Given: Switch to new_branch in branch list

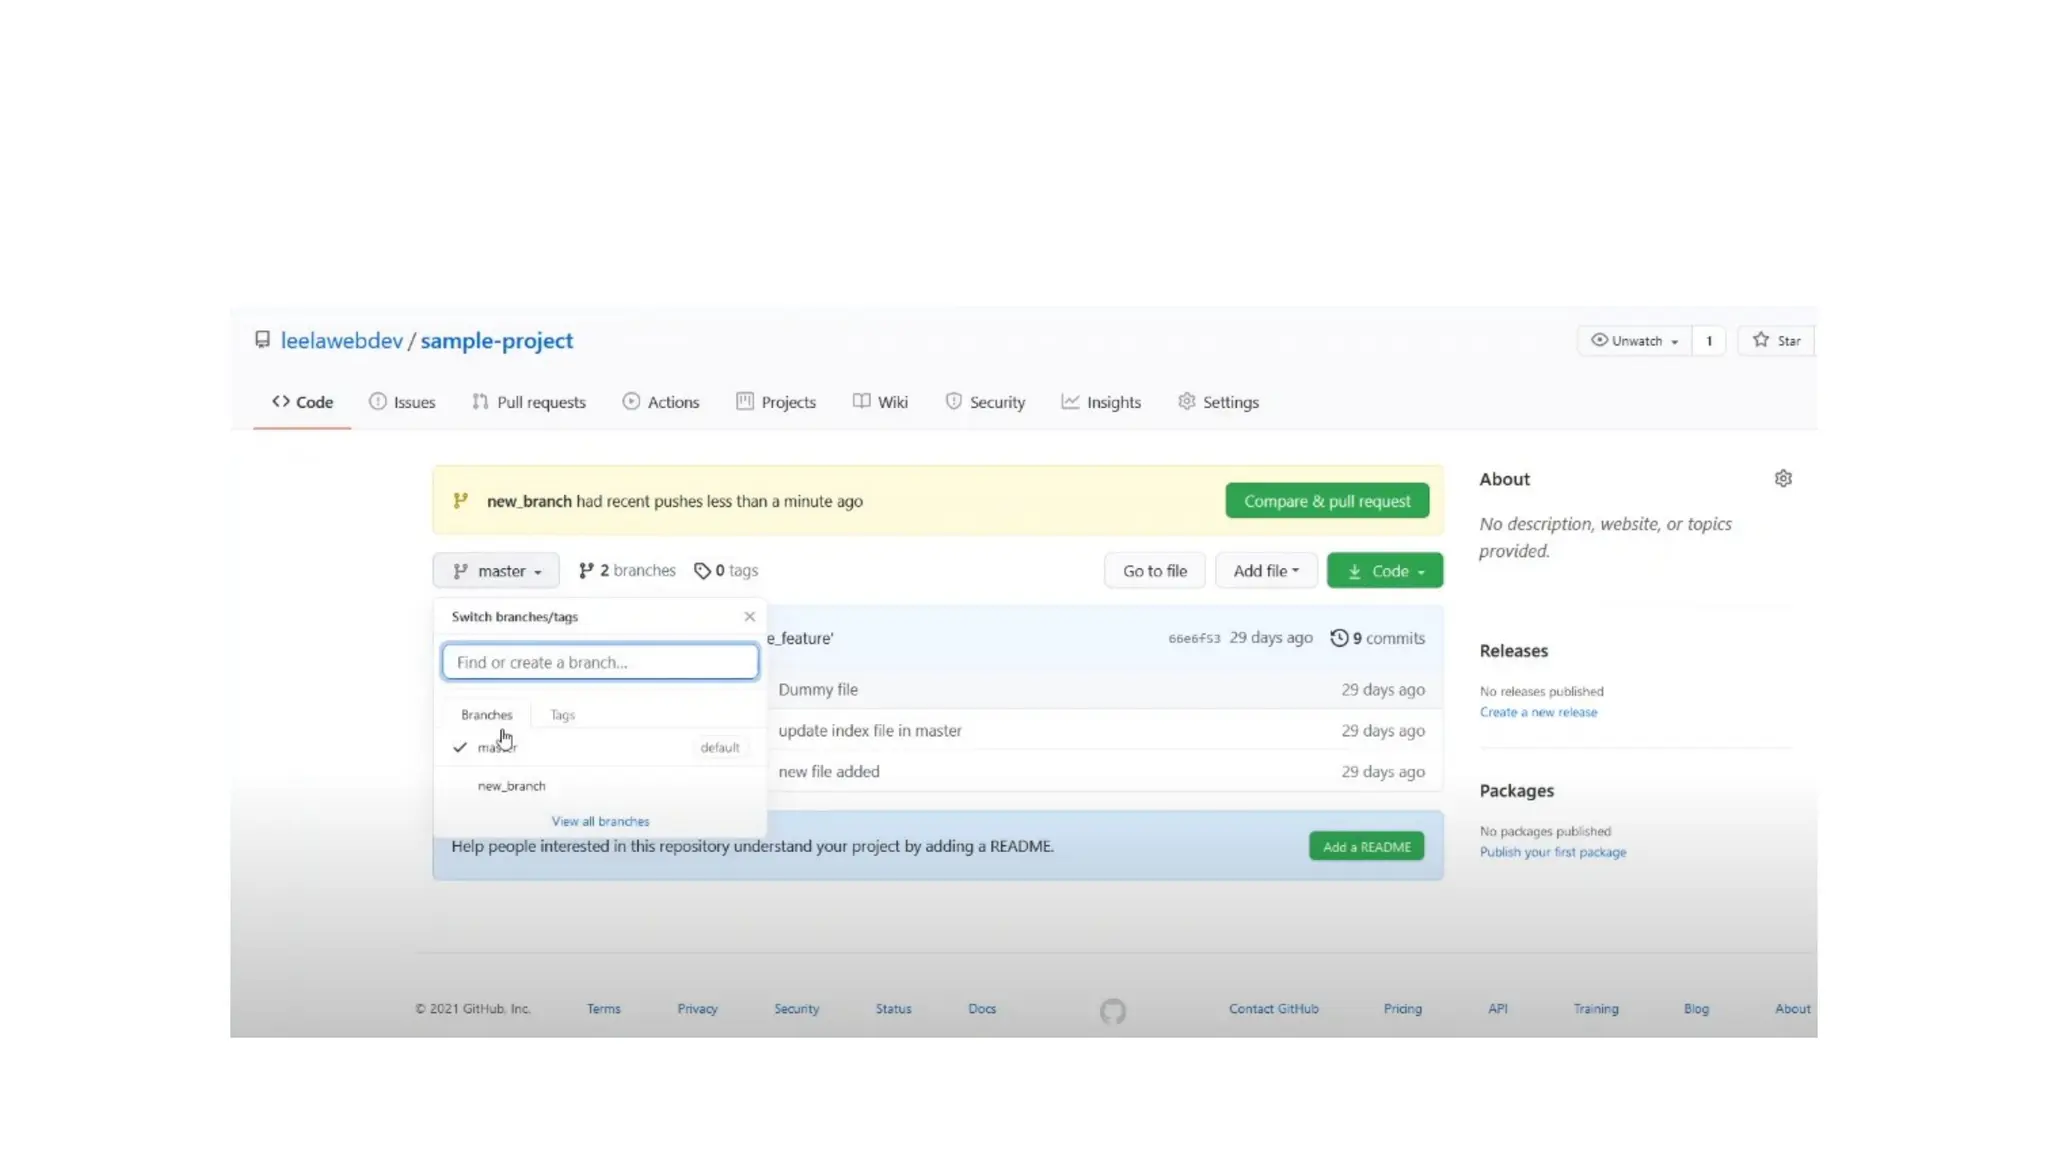Looking at the screenshot, I should pos(511,786).
